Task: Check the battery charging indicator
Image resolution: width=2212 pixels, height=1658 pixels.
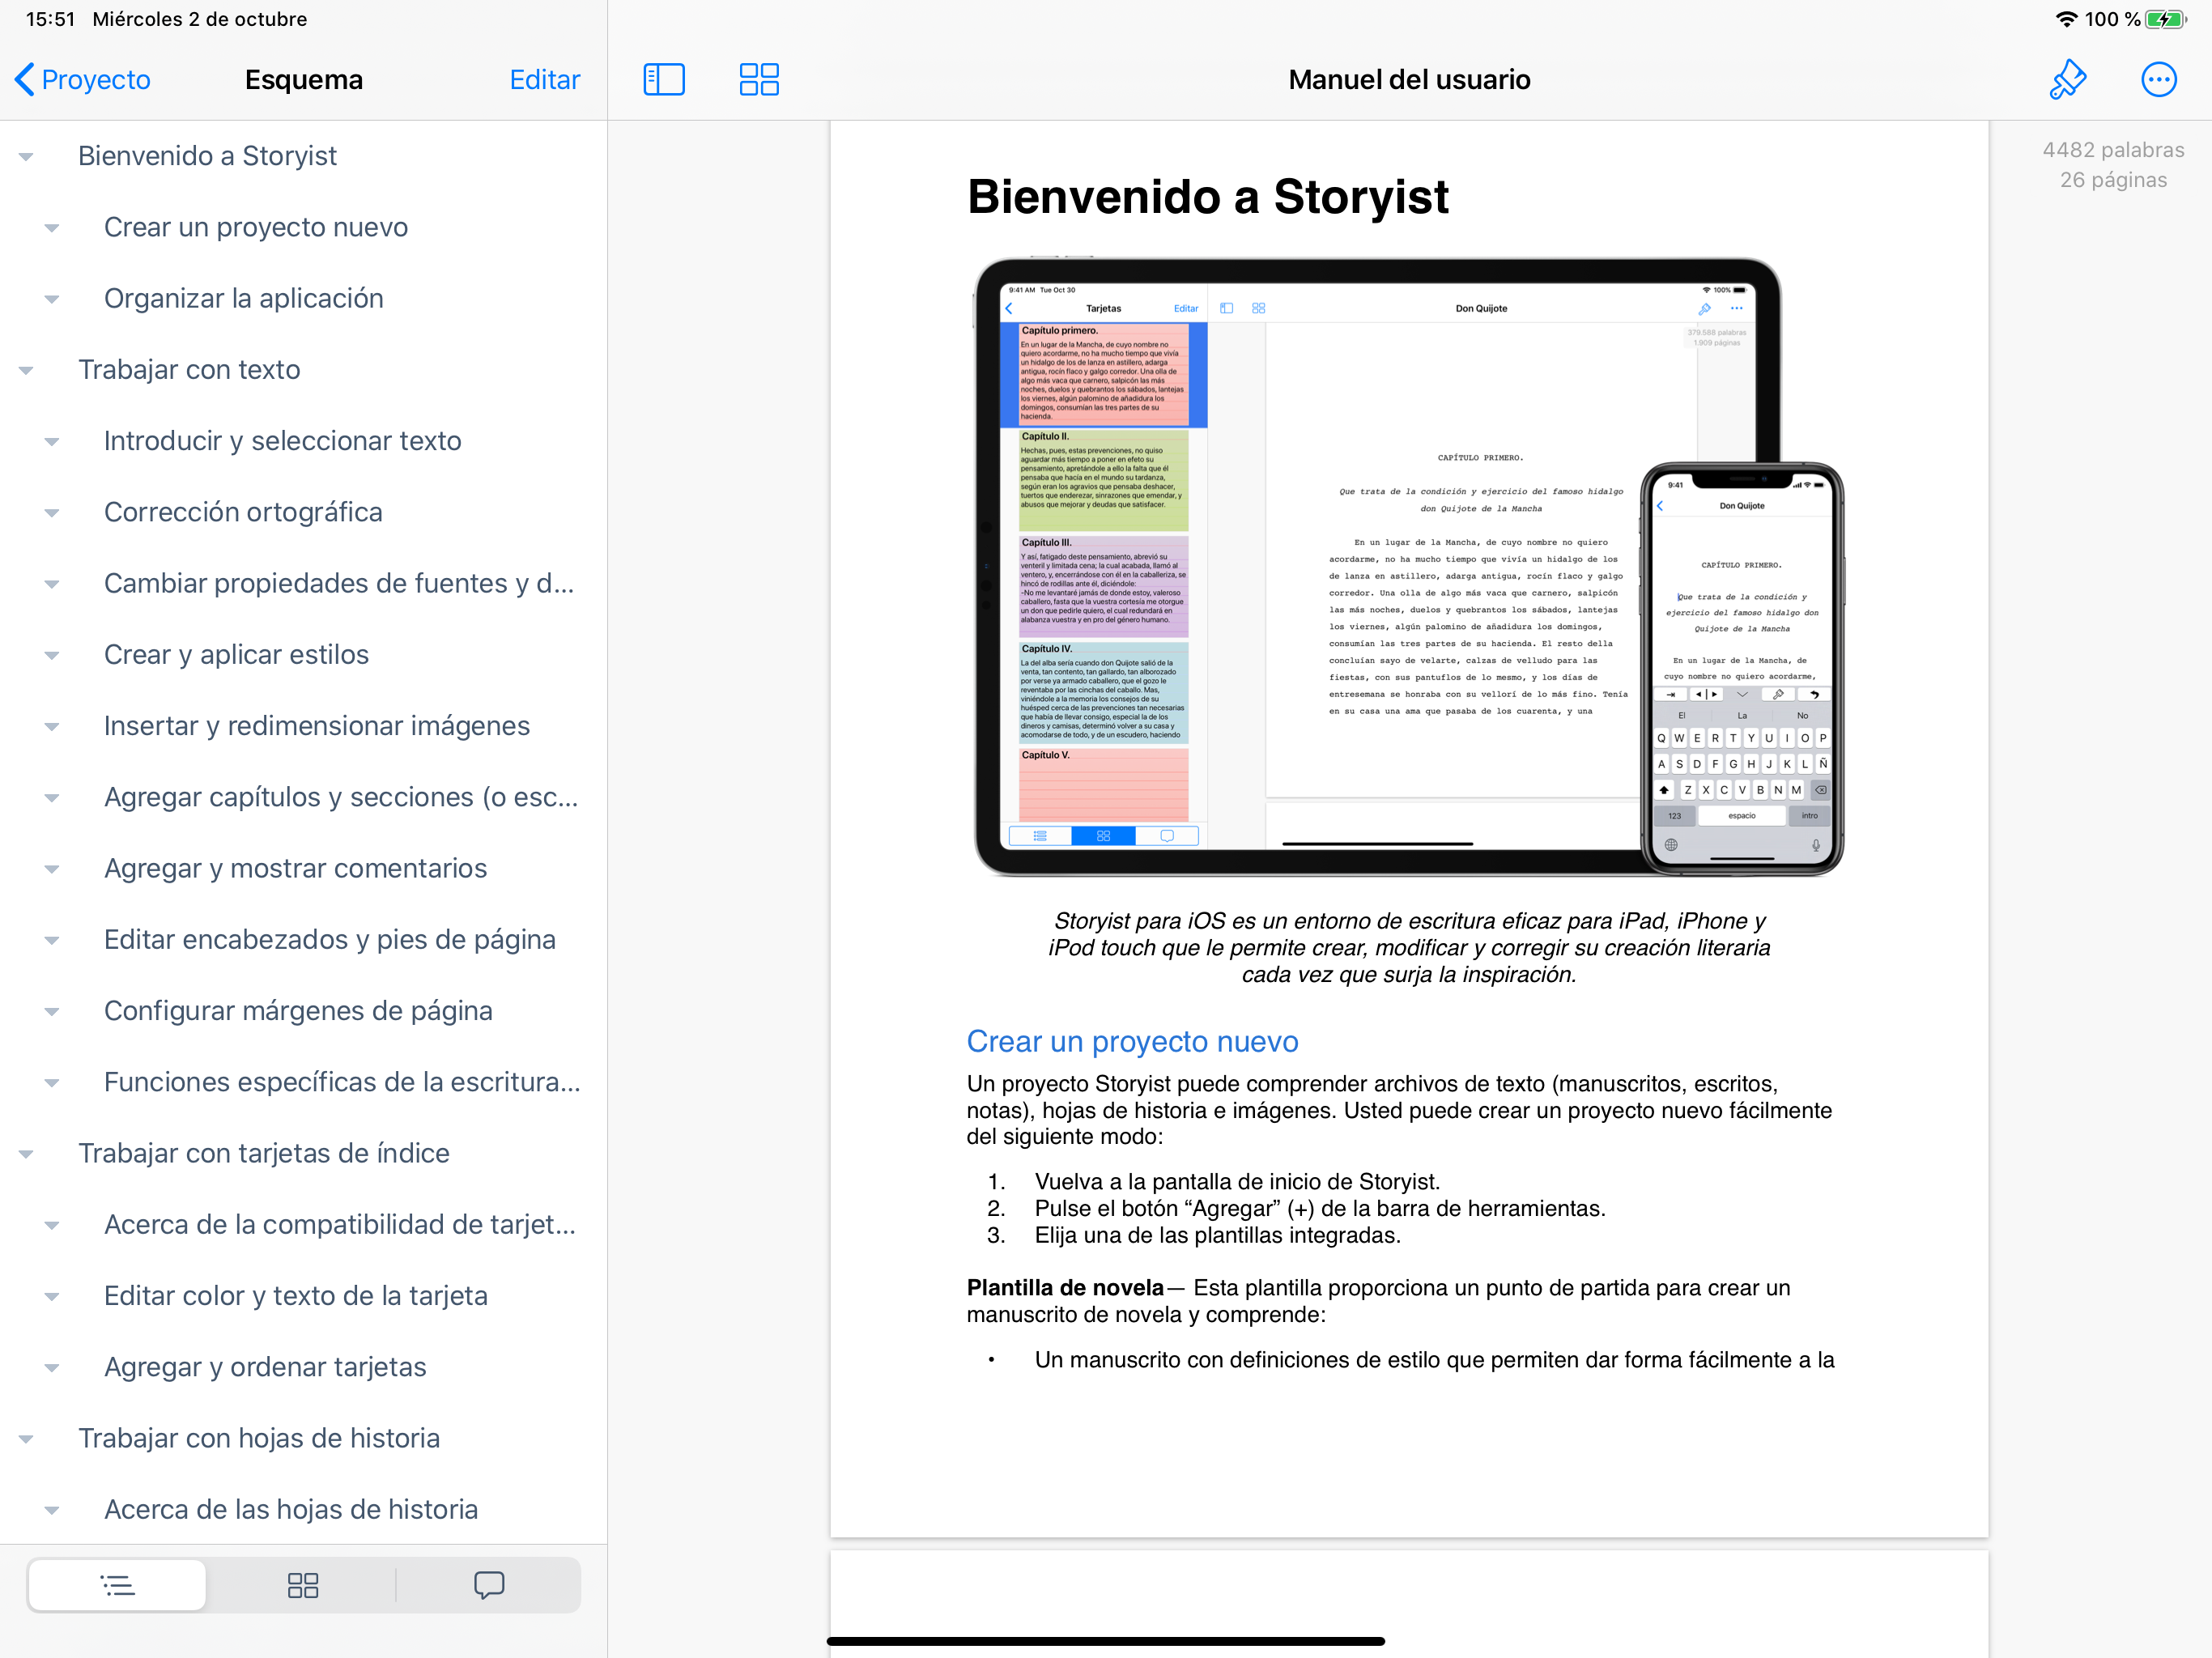Action: 2165,19
